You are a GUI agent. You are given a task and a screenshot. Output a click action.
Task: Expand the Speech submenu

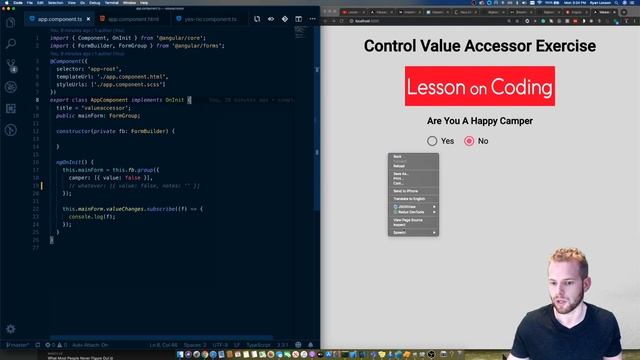(413, 233)
